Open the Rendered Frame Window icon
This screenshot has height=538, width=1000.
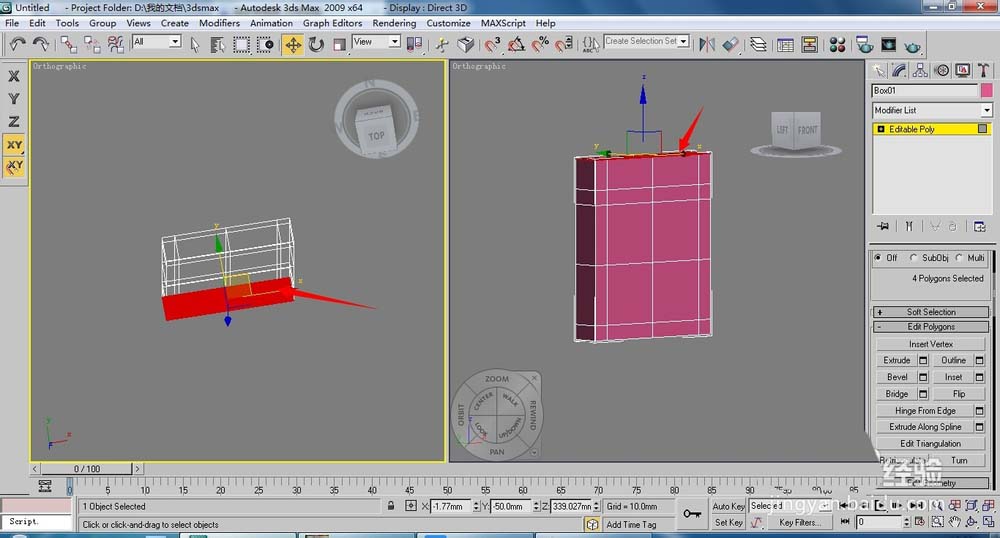coord(888,44)
